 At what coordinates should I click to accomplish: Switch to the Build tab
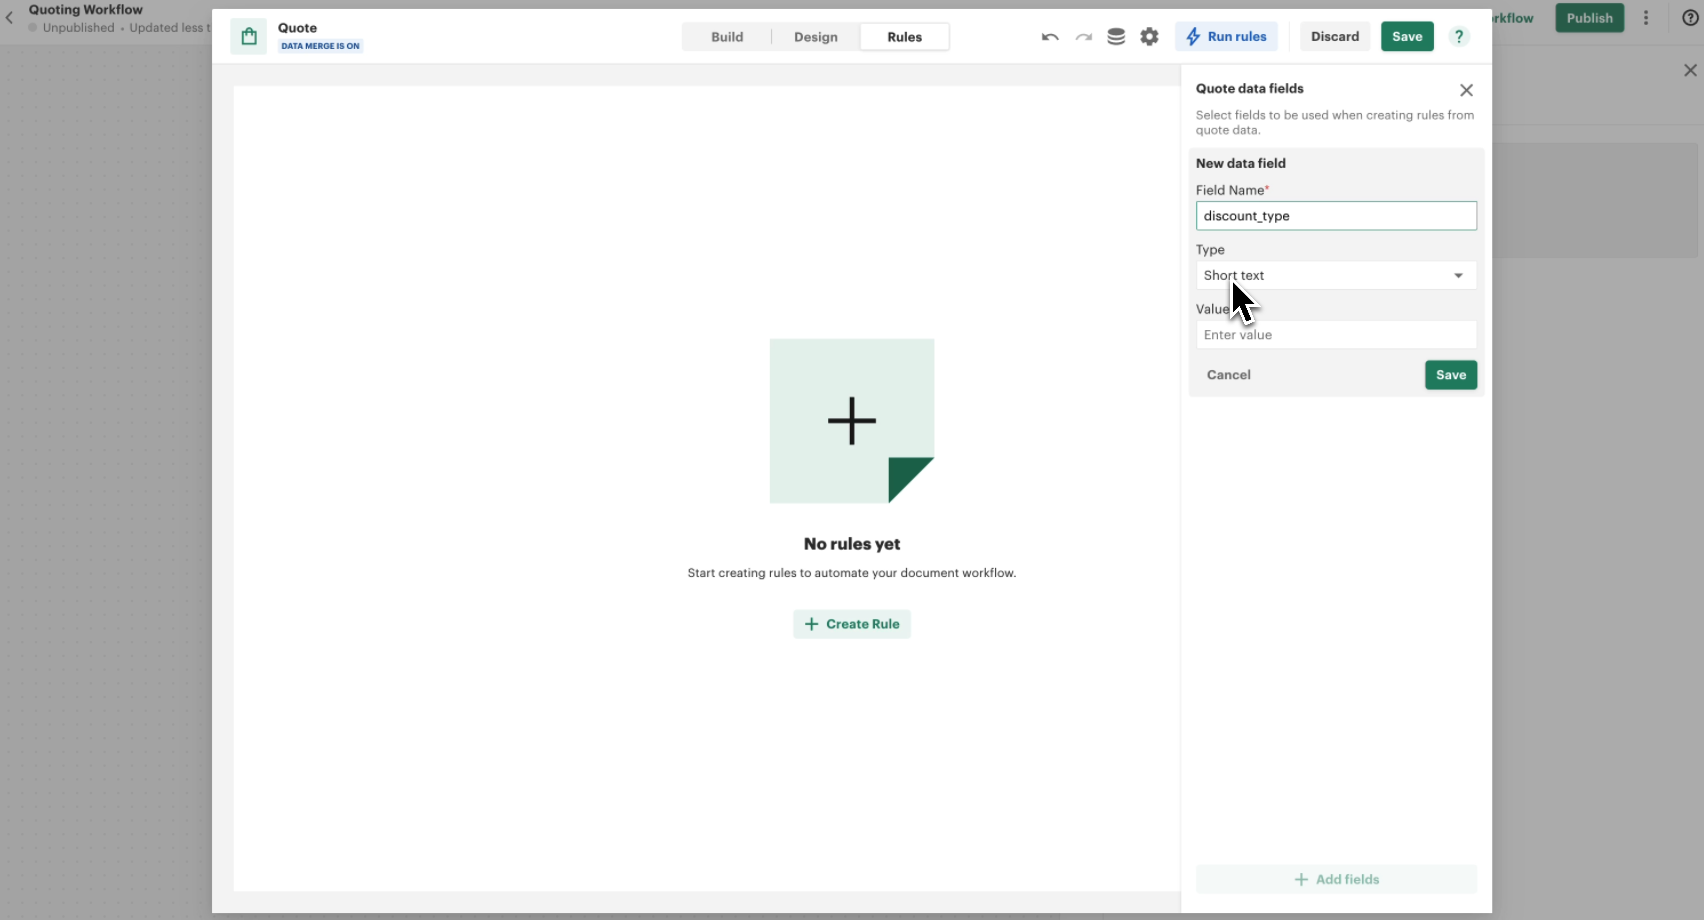727,36
